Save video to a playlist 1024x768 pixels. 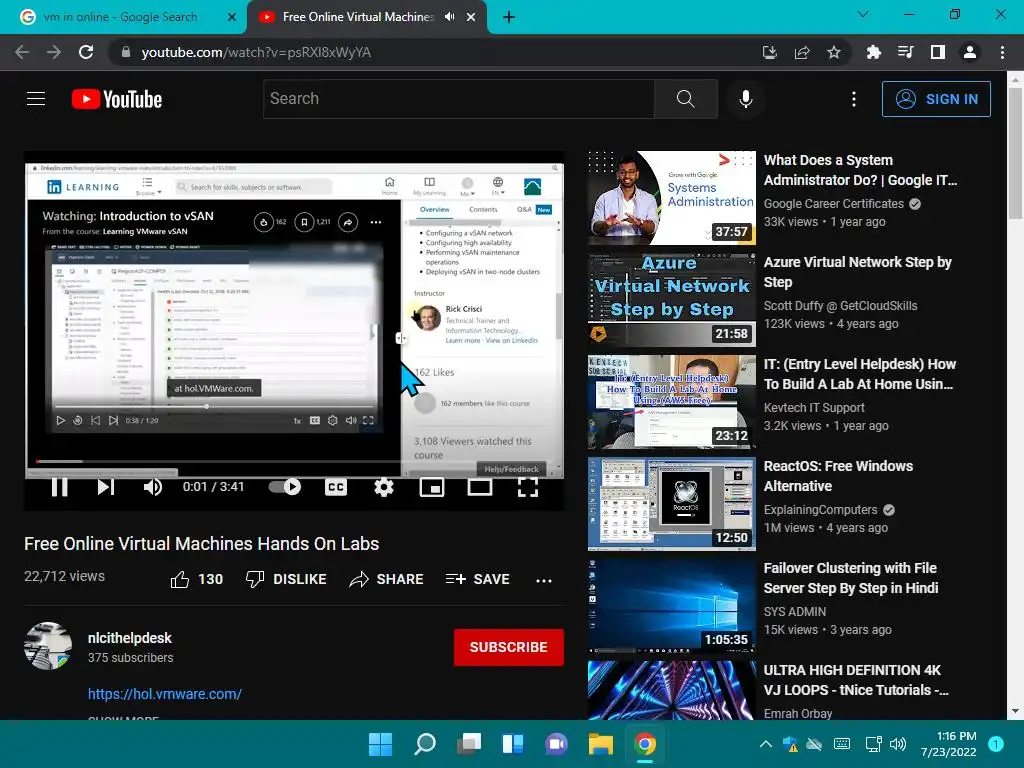click(x=477, y=579)
